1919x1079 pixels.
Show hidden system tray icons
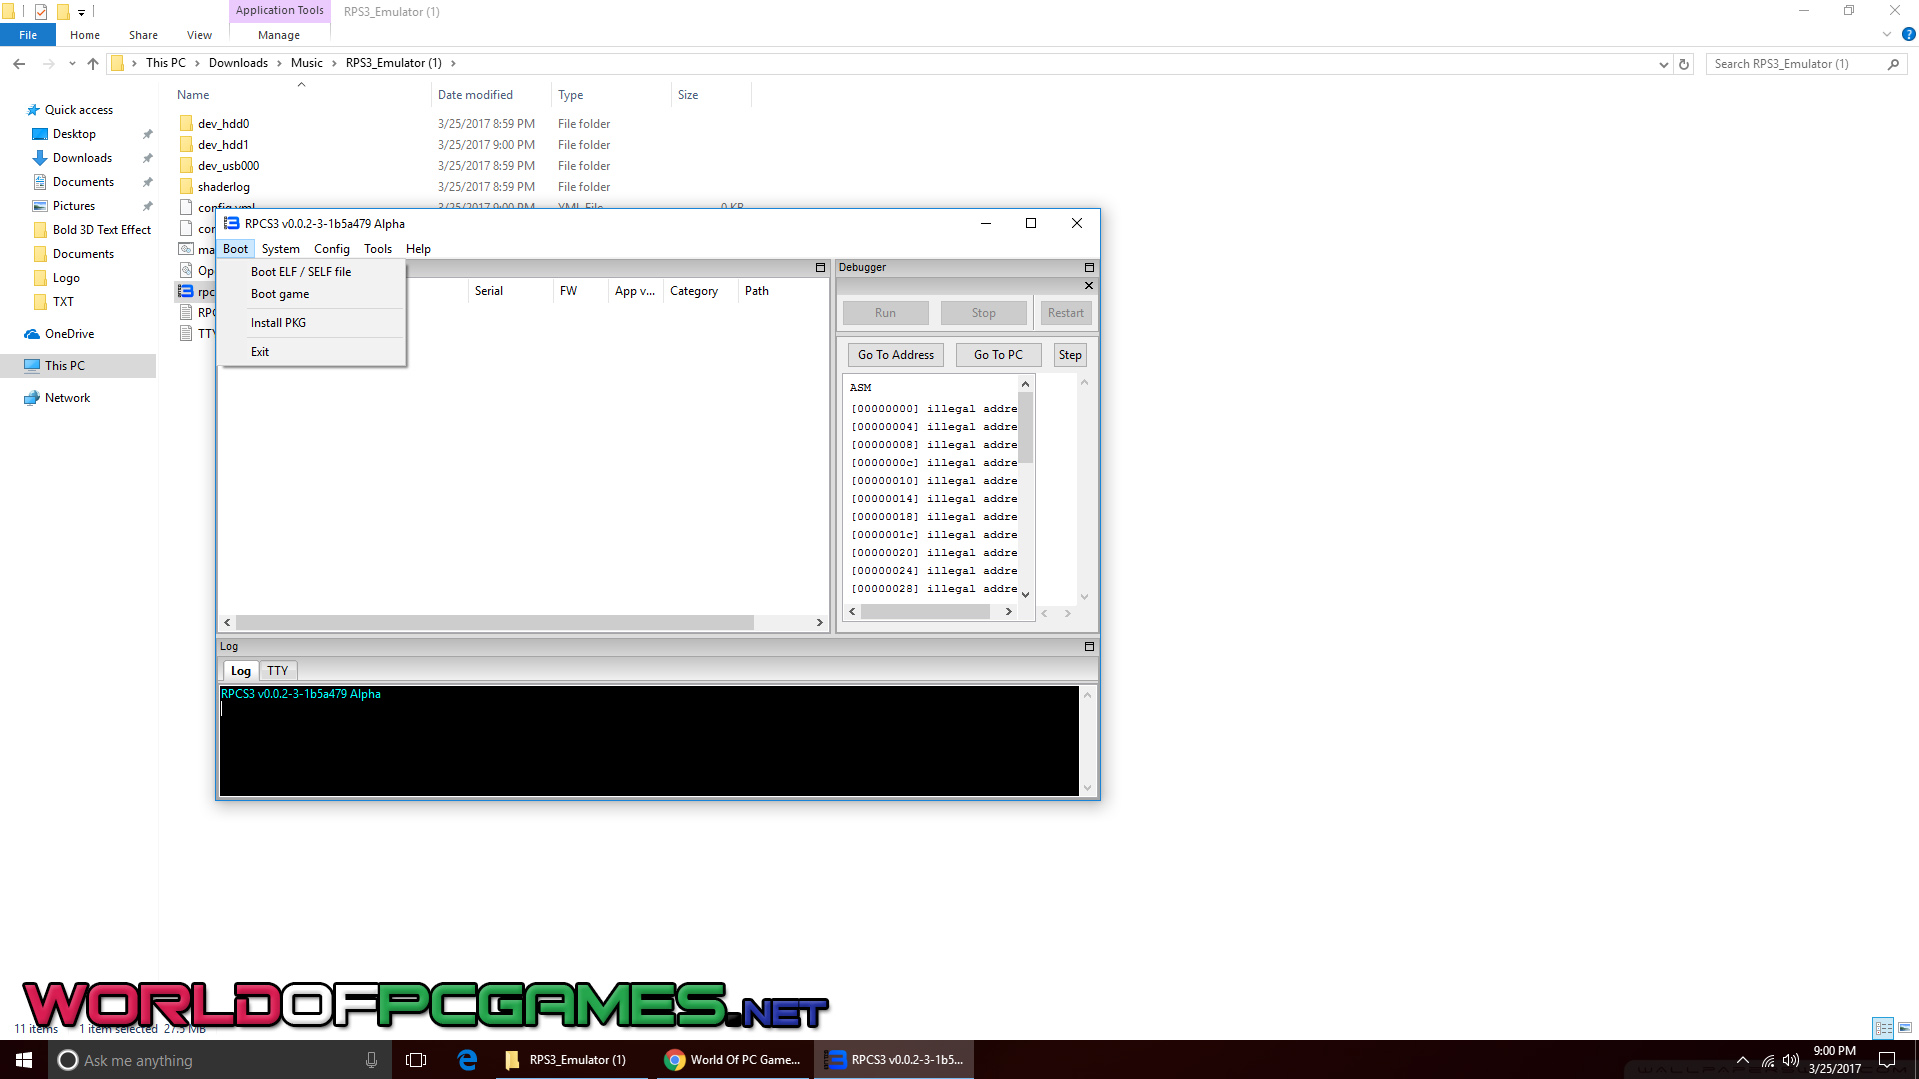[1742, 1060]
